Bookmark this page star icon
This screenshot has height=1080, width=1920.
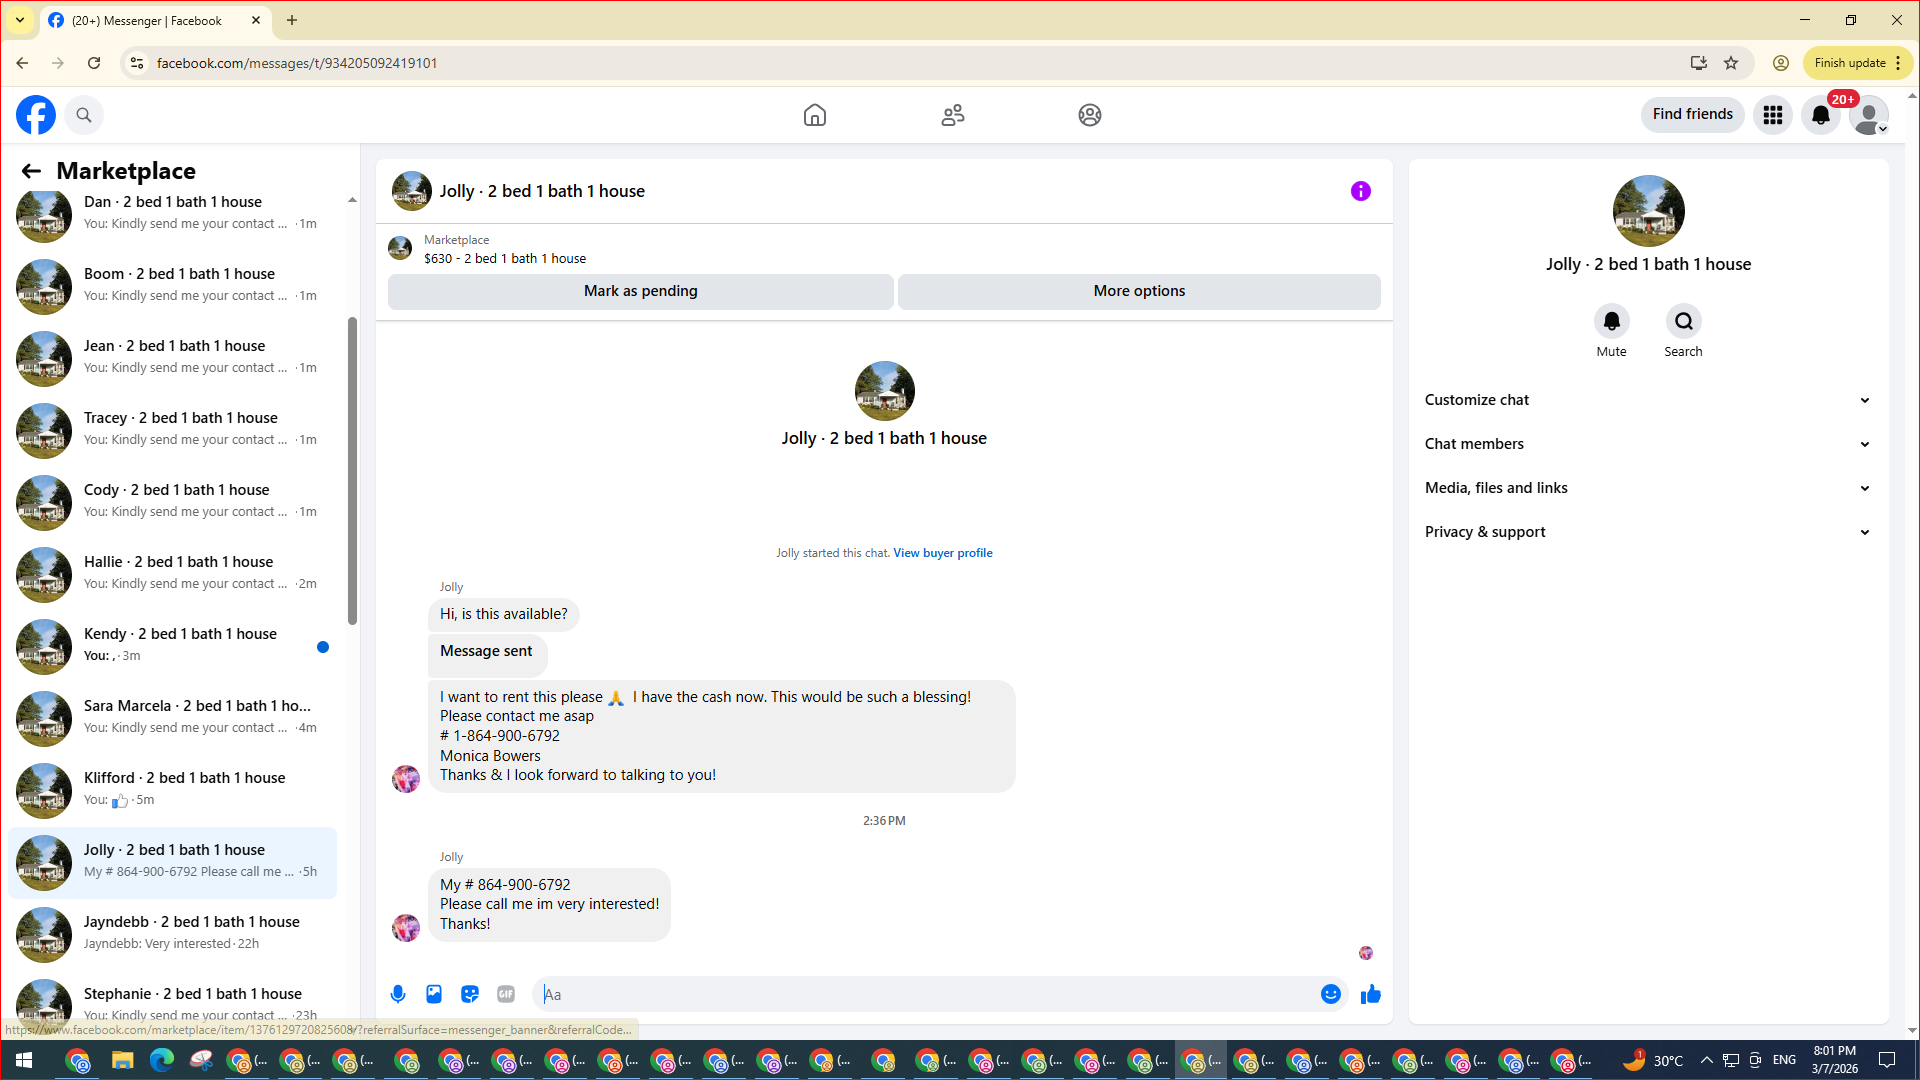pos(1731,63)
